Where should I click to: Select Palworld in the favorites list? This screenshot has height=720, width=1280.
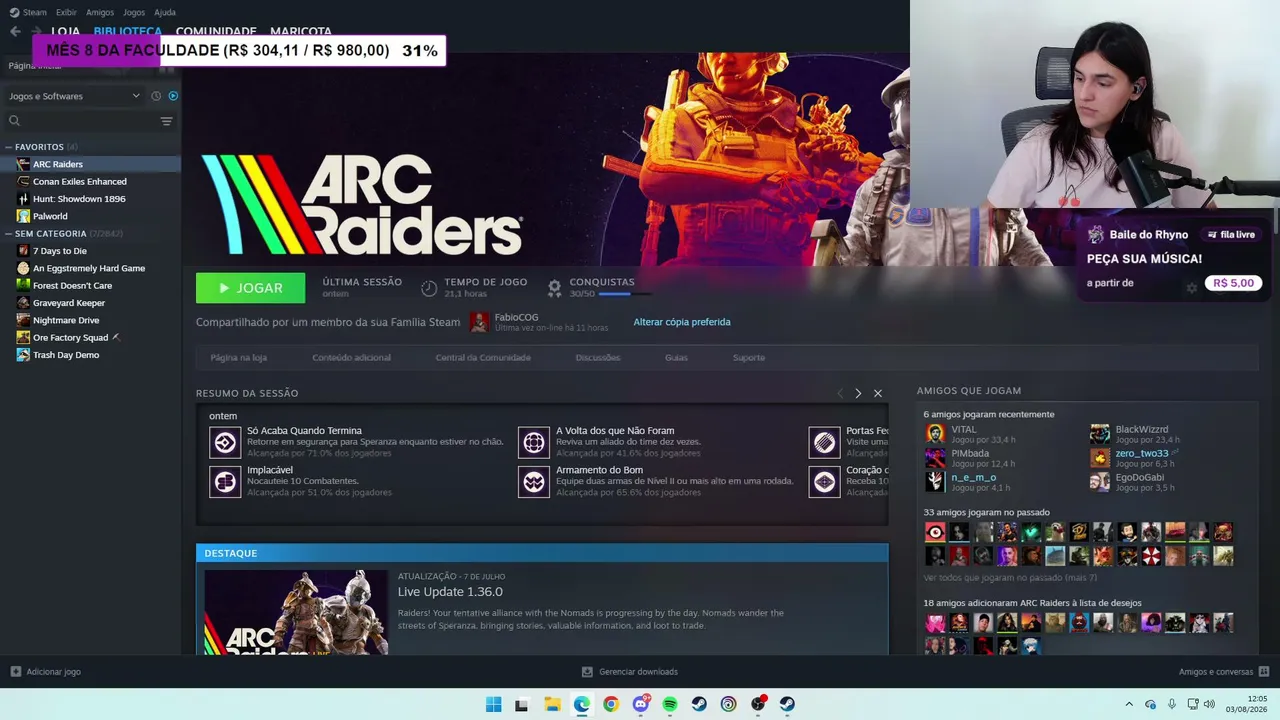coord(90,216)
